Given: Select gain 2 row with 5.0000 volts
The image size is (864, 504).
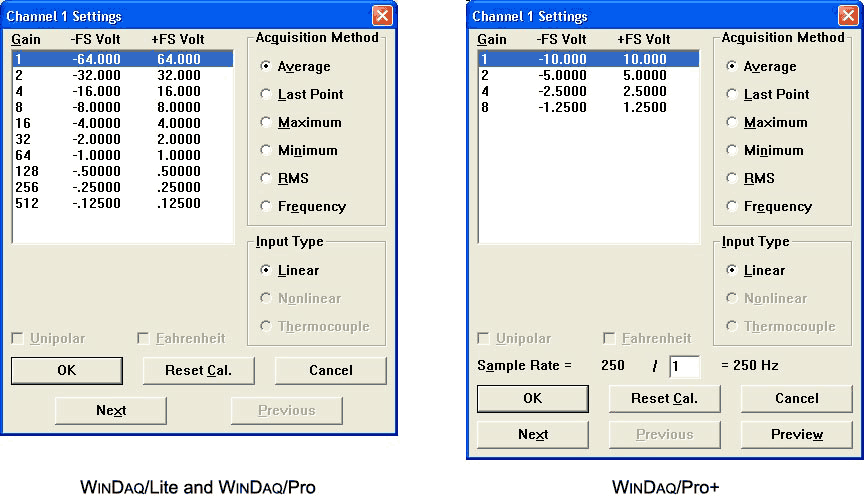Looking at the screenshot, I should pos(589,75).
